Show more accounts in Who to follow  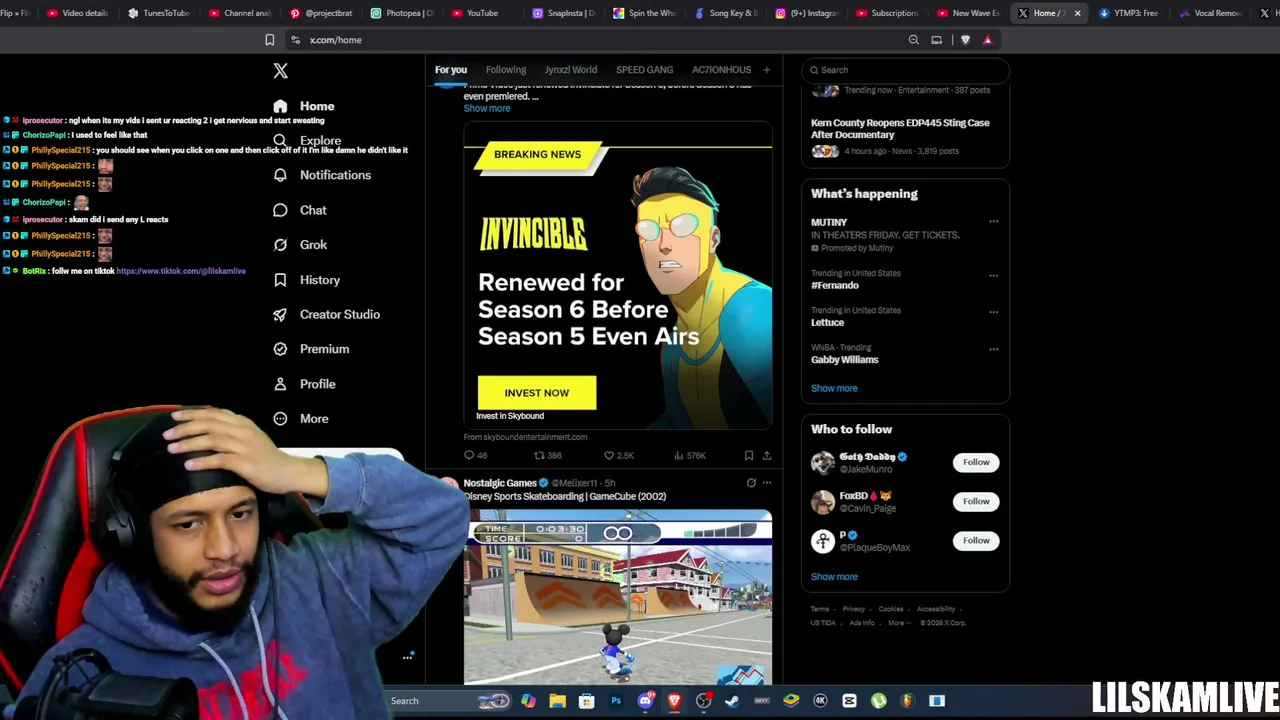tap(834, 577)
